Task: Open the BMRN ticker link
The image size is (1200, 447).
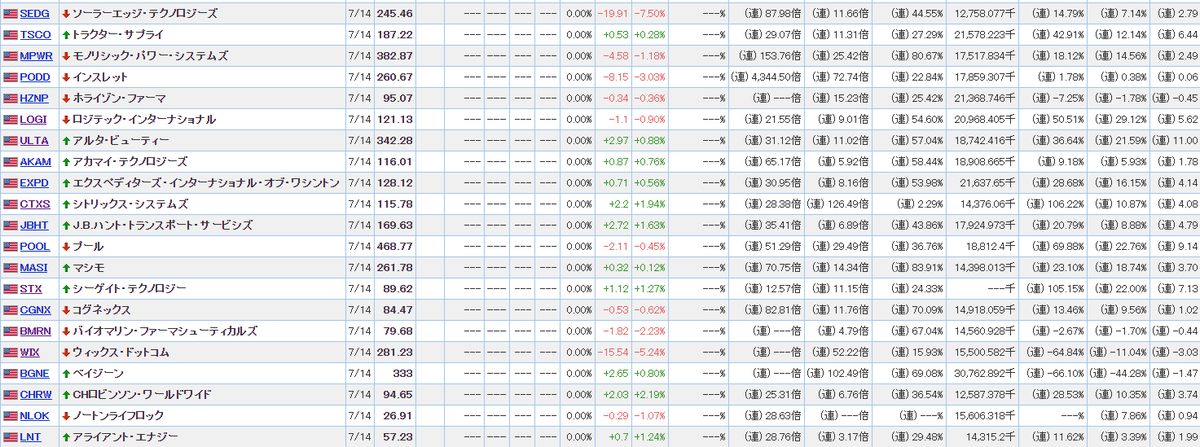Action: tap(35, 330)
